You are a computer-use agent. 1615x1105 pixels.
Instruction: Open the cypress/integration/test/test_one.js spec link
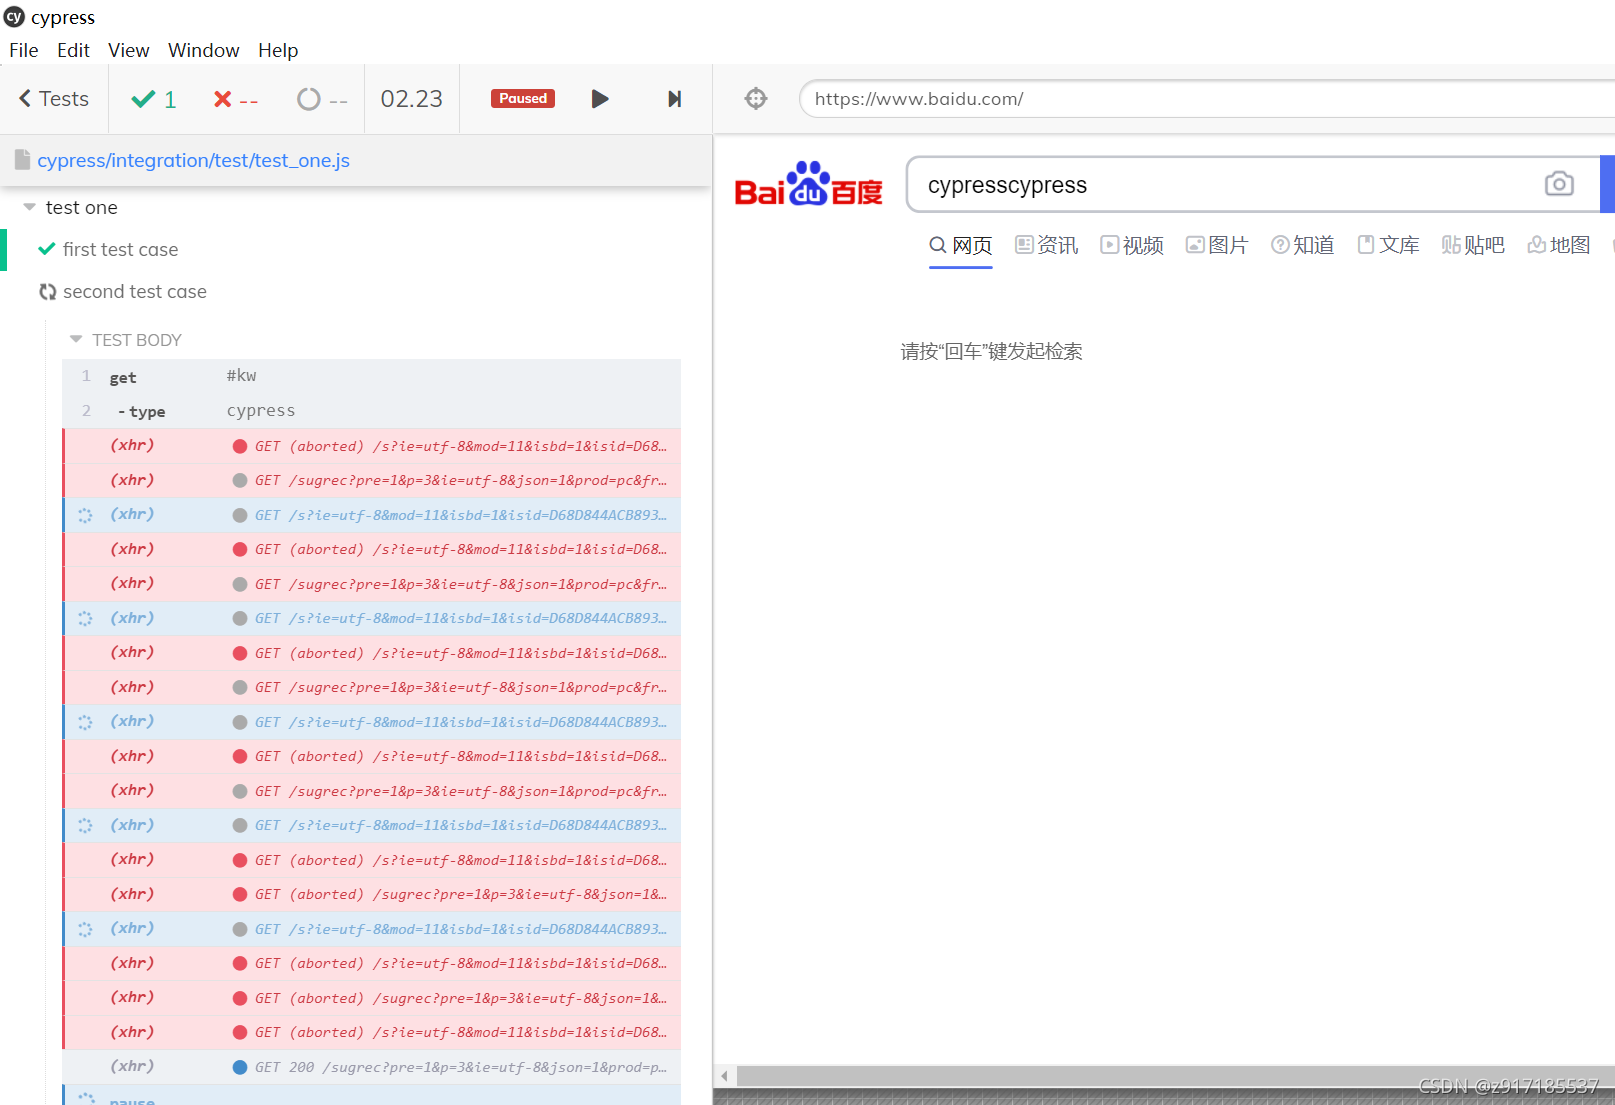pos(194,160)
